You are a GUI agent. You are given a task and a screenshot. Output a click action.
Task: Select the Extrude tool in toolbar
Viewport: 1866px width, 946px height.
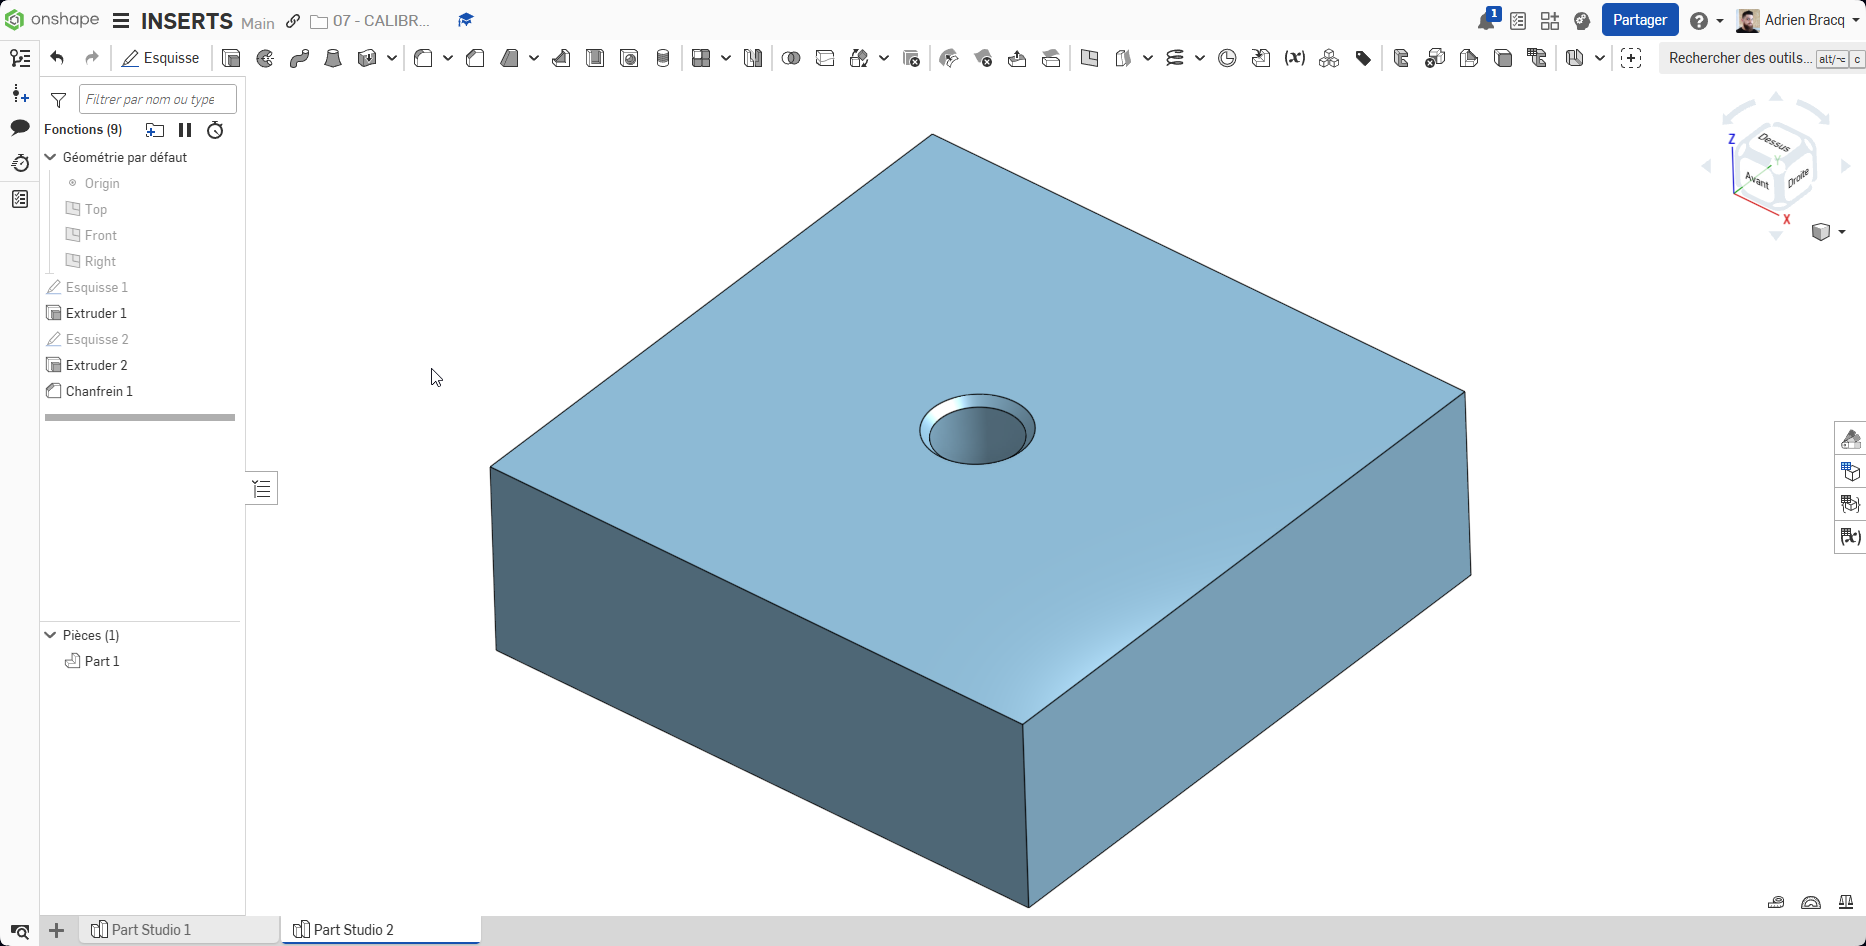coord(231,58)
